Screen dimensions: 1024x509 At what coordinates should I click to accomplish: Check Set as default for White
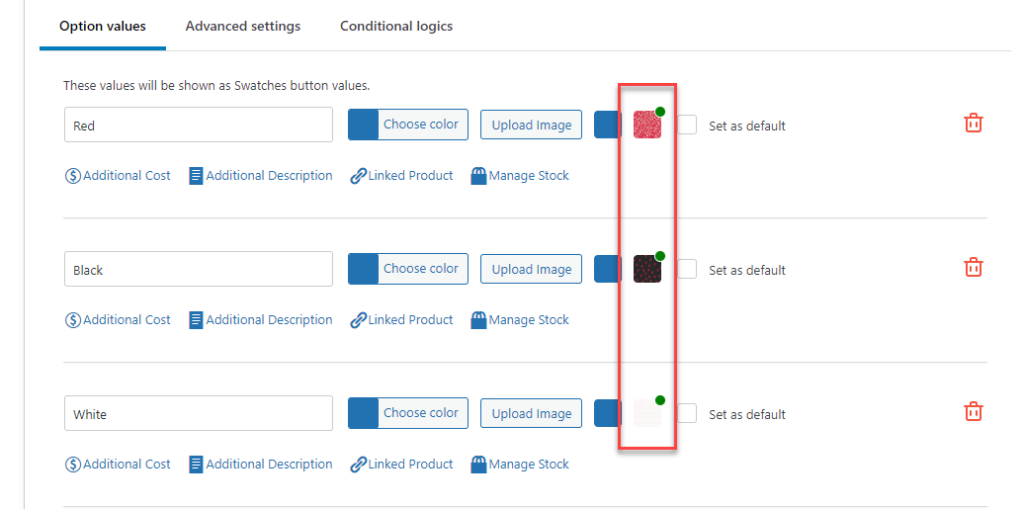687,413
